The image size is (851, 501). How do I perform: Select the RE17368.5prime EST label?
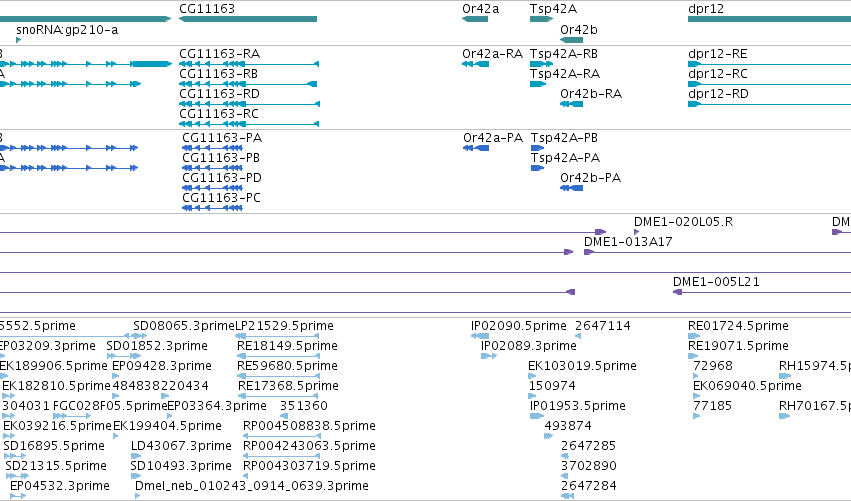[288, 386]
